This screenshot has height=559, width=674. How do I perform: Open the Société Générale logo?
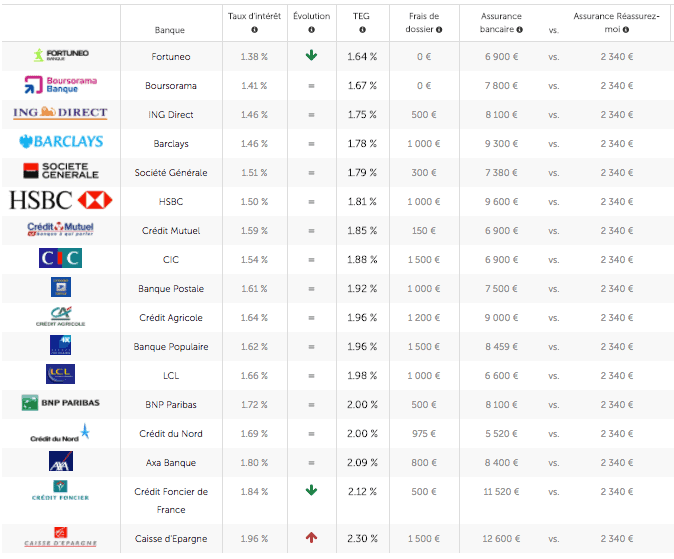pyautogui.click(x=60, y=171)
